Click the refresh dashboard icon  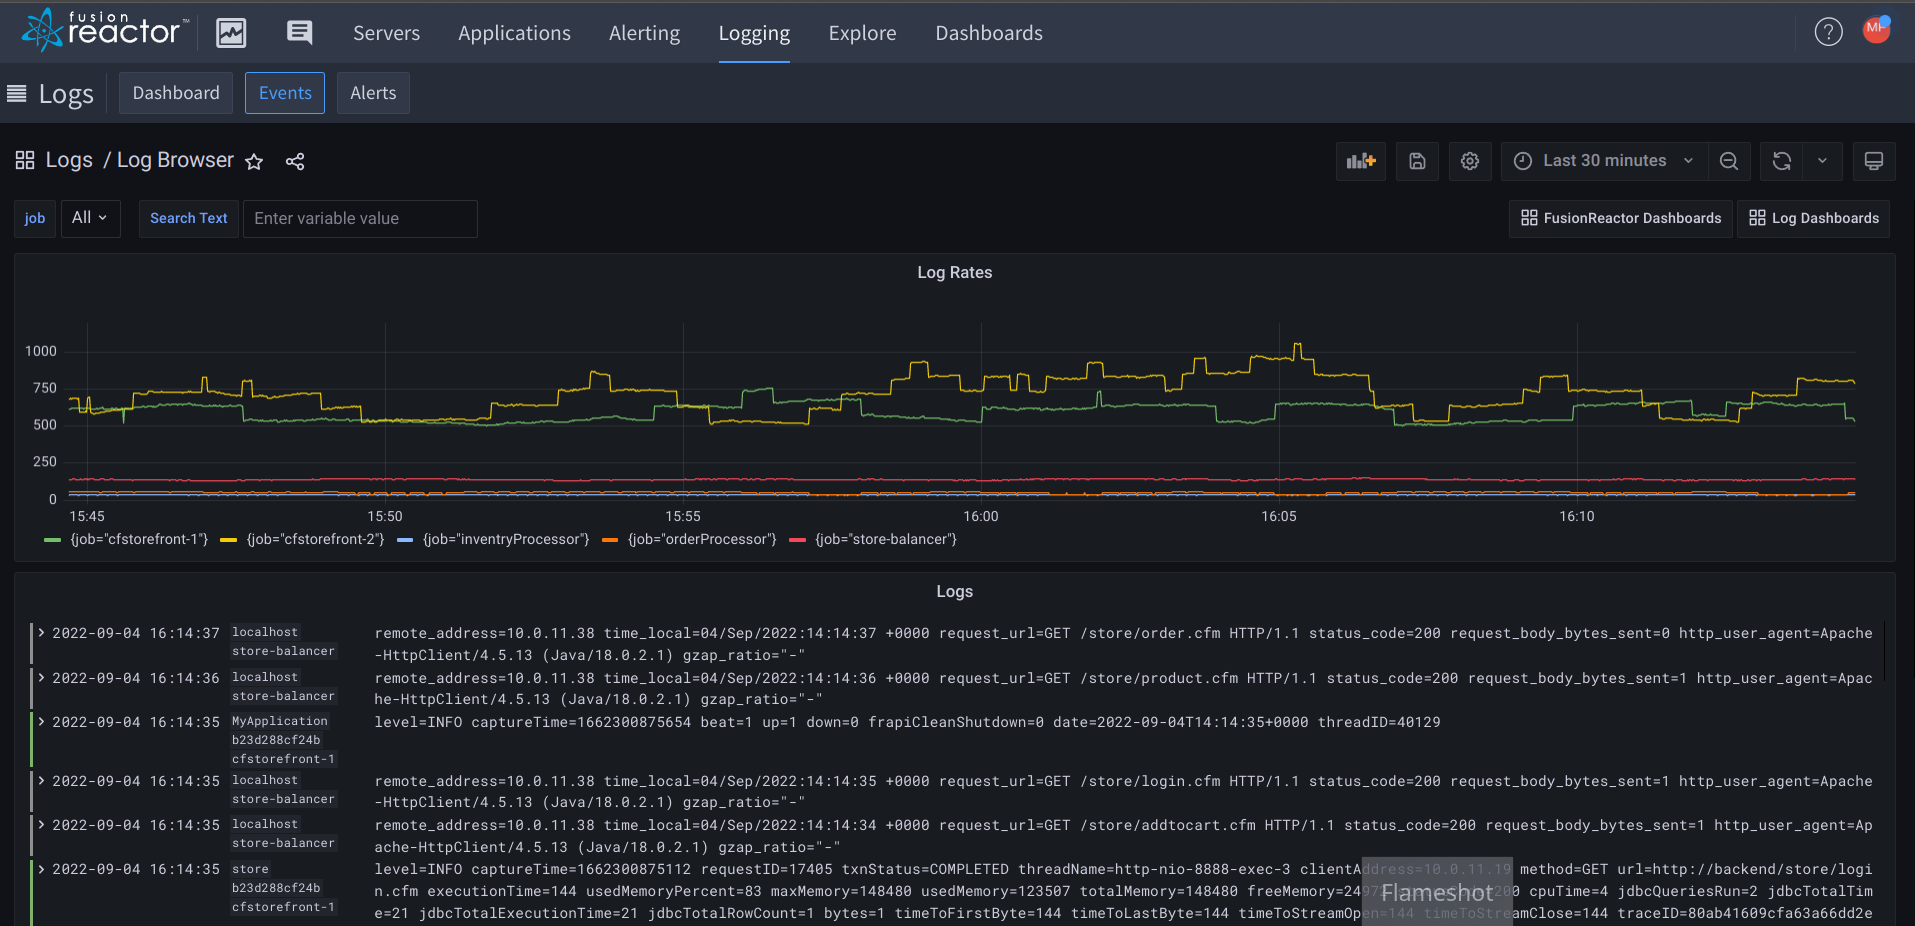click(x=1782, y=161)
